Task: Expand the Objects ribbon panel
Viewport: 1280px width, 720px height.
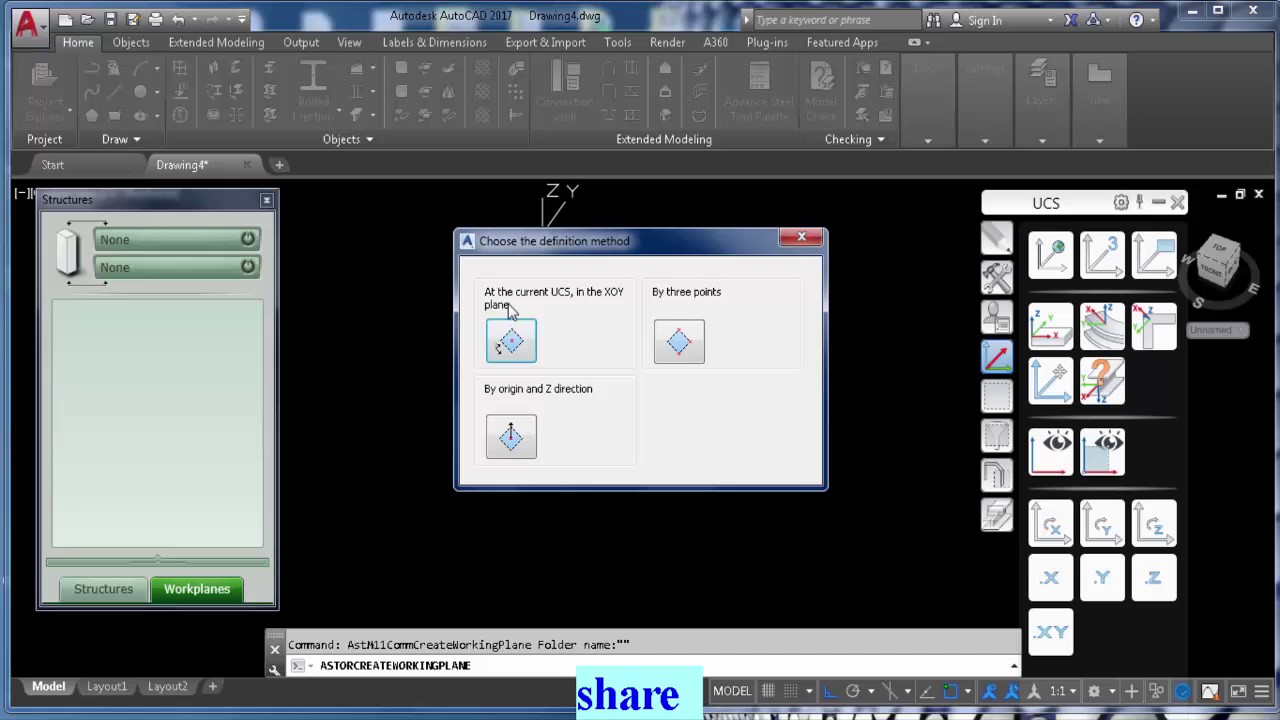Action: (347, 139)
